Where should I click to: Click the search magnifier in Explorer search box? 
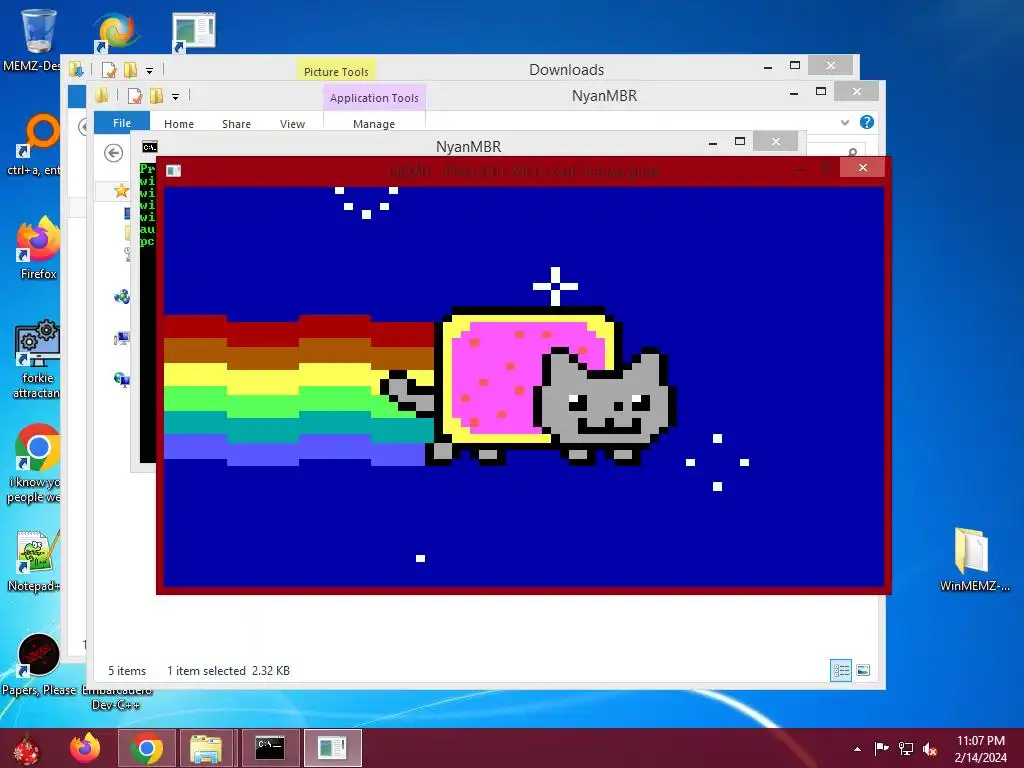point(852,152)
